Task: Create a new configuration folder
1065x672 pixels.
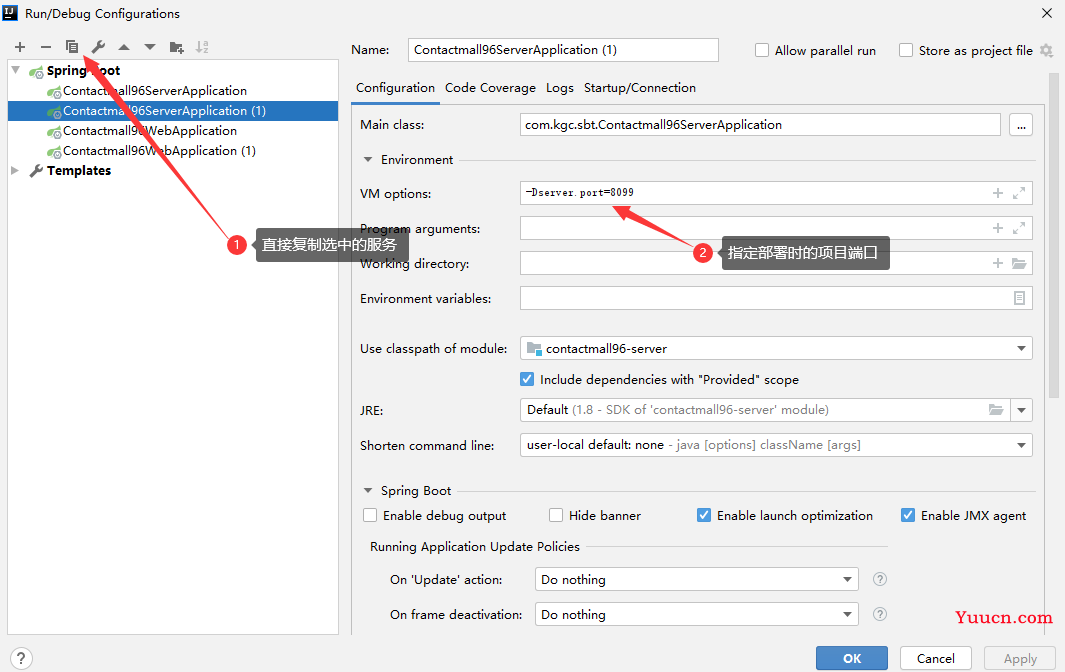Action: (177, 47)
